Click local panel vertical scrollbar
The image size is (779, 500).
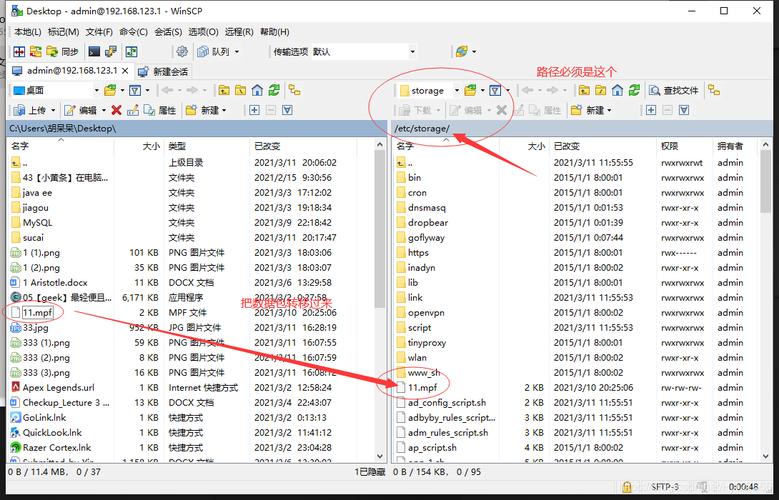[380, 301]
